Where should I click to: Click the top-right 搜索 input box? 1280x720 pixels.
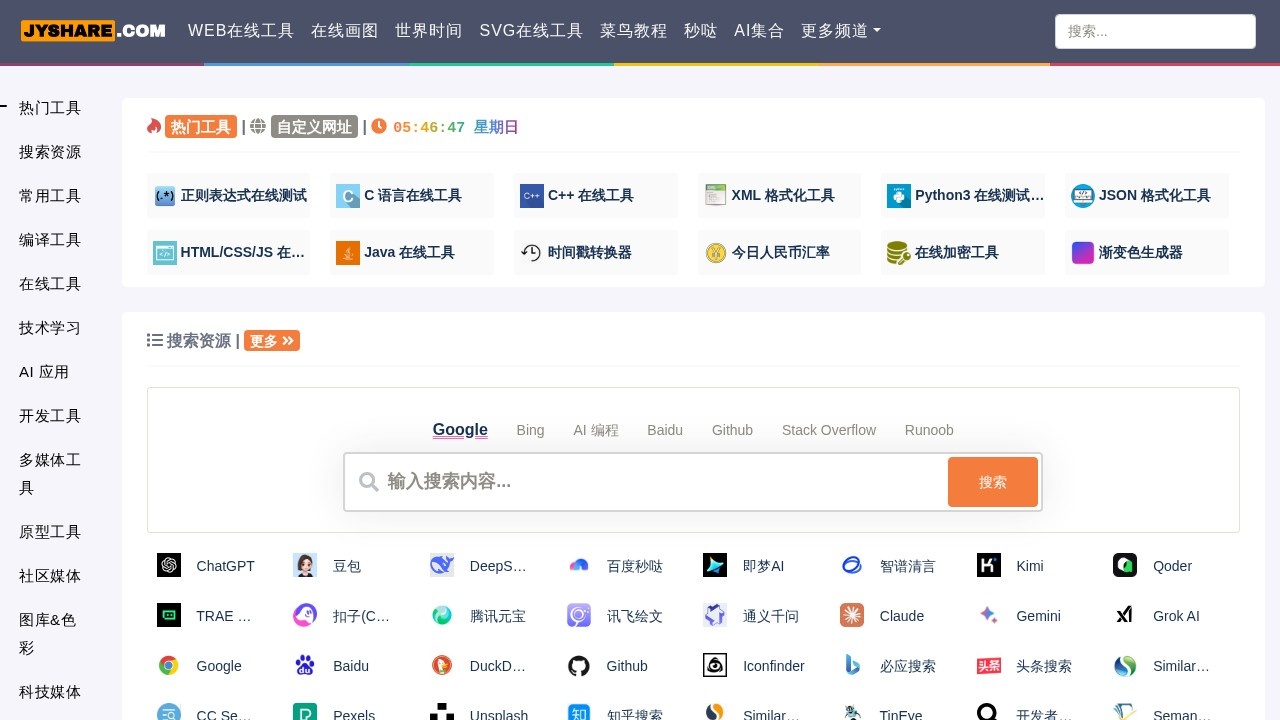[x=1155, y=31]
